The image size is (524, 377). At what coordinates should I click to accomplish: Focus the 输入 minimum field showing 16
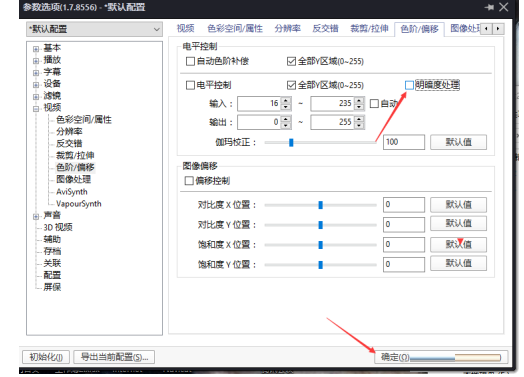[259, 104]
